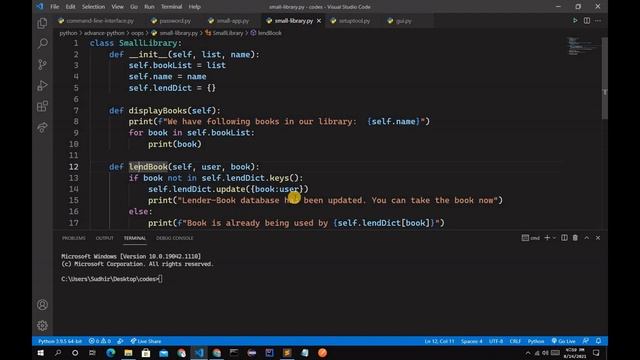
Task: Open the Manage gear icon
Action: pyautogui.click(x=42, y=325)
